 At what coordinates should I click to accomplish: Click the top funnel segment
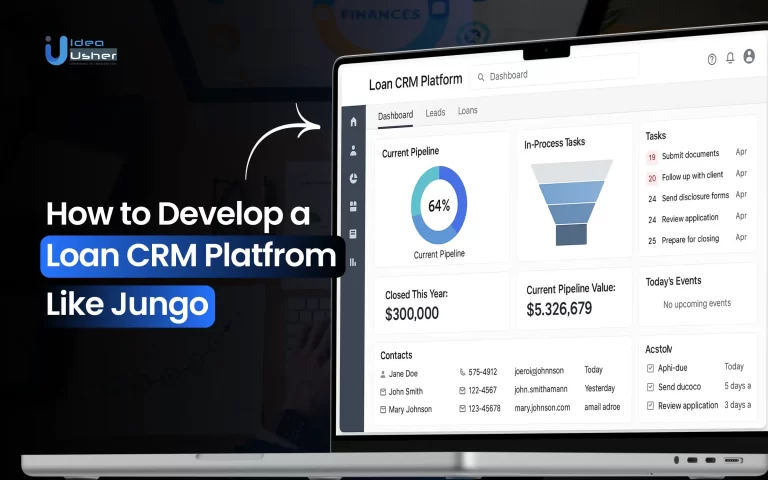[x=571, y=172]
